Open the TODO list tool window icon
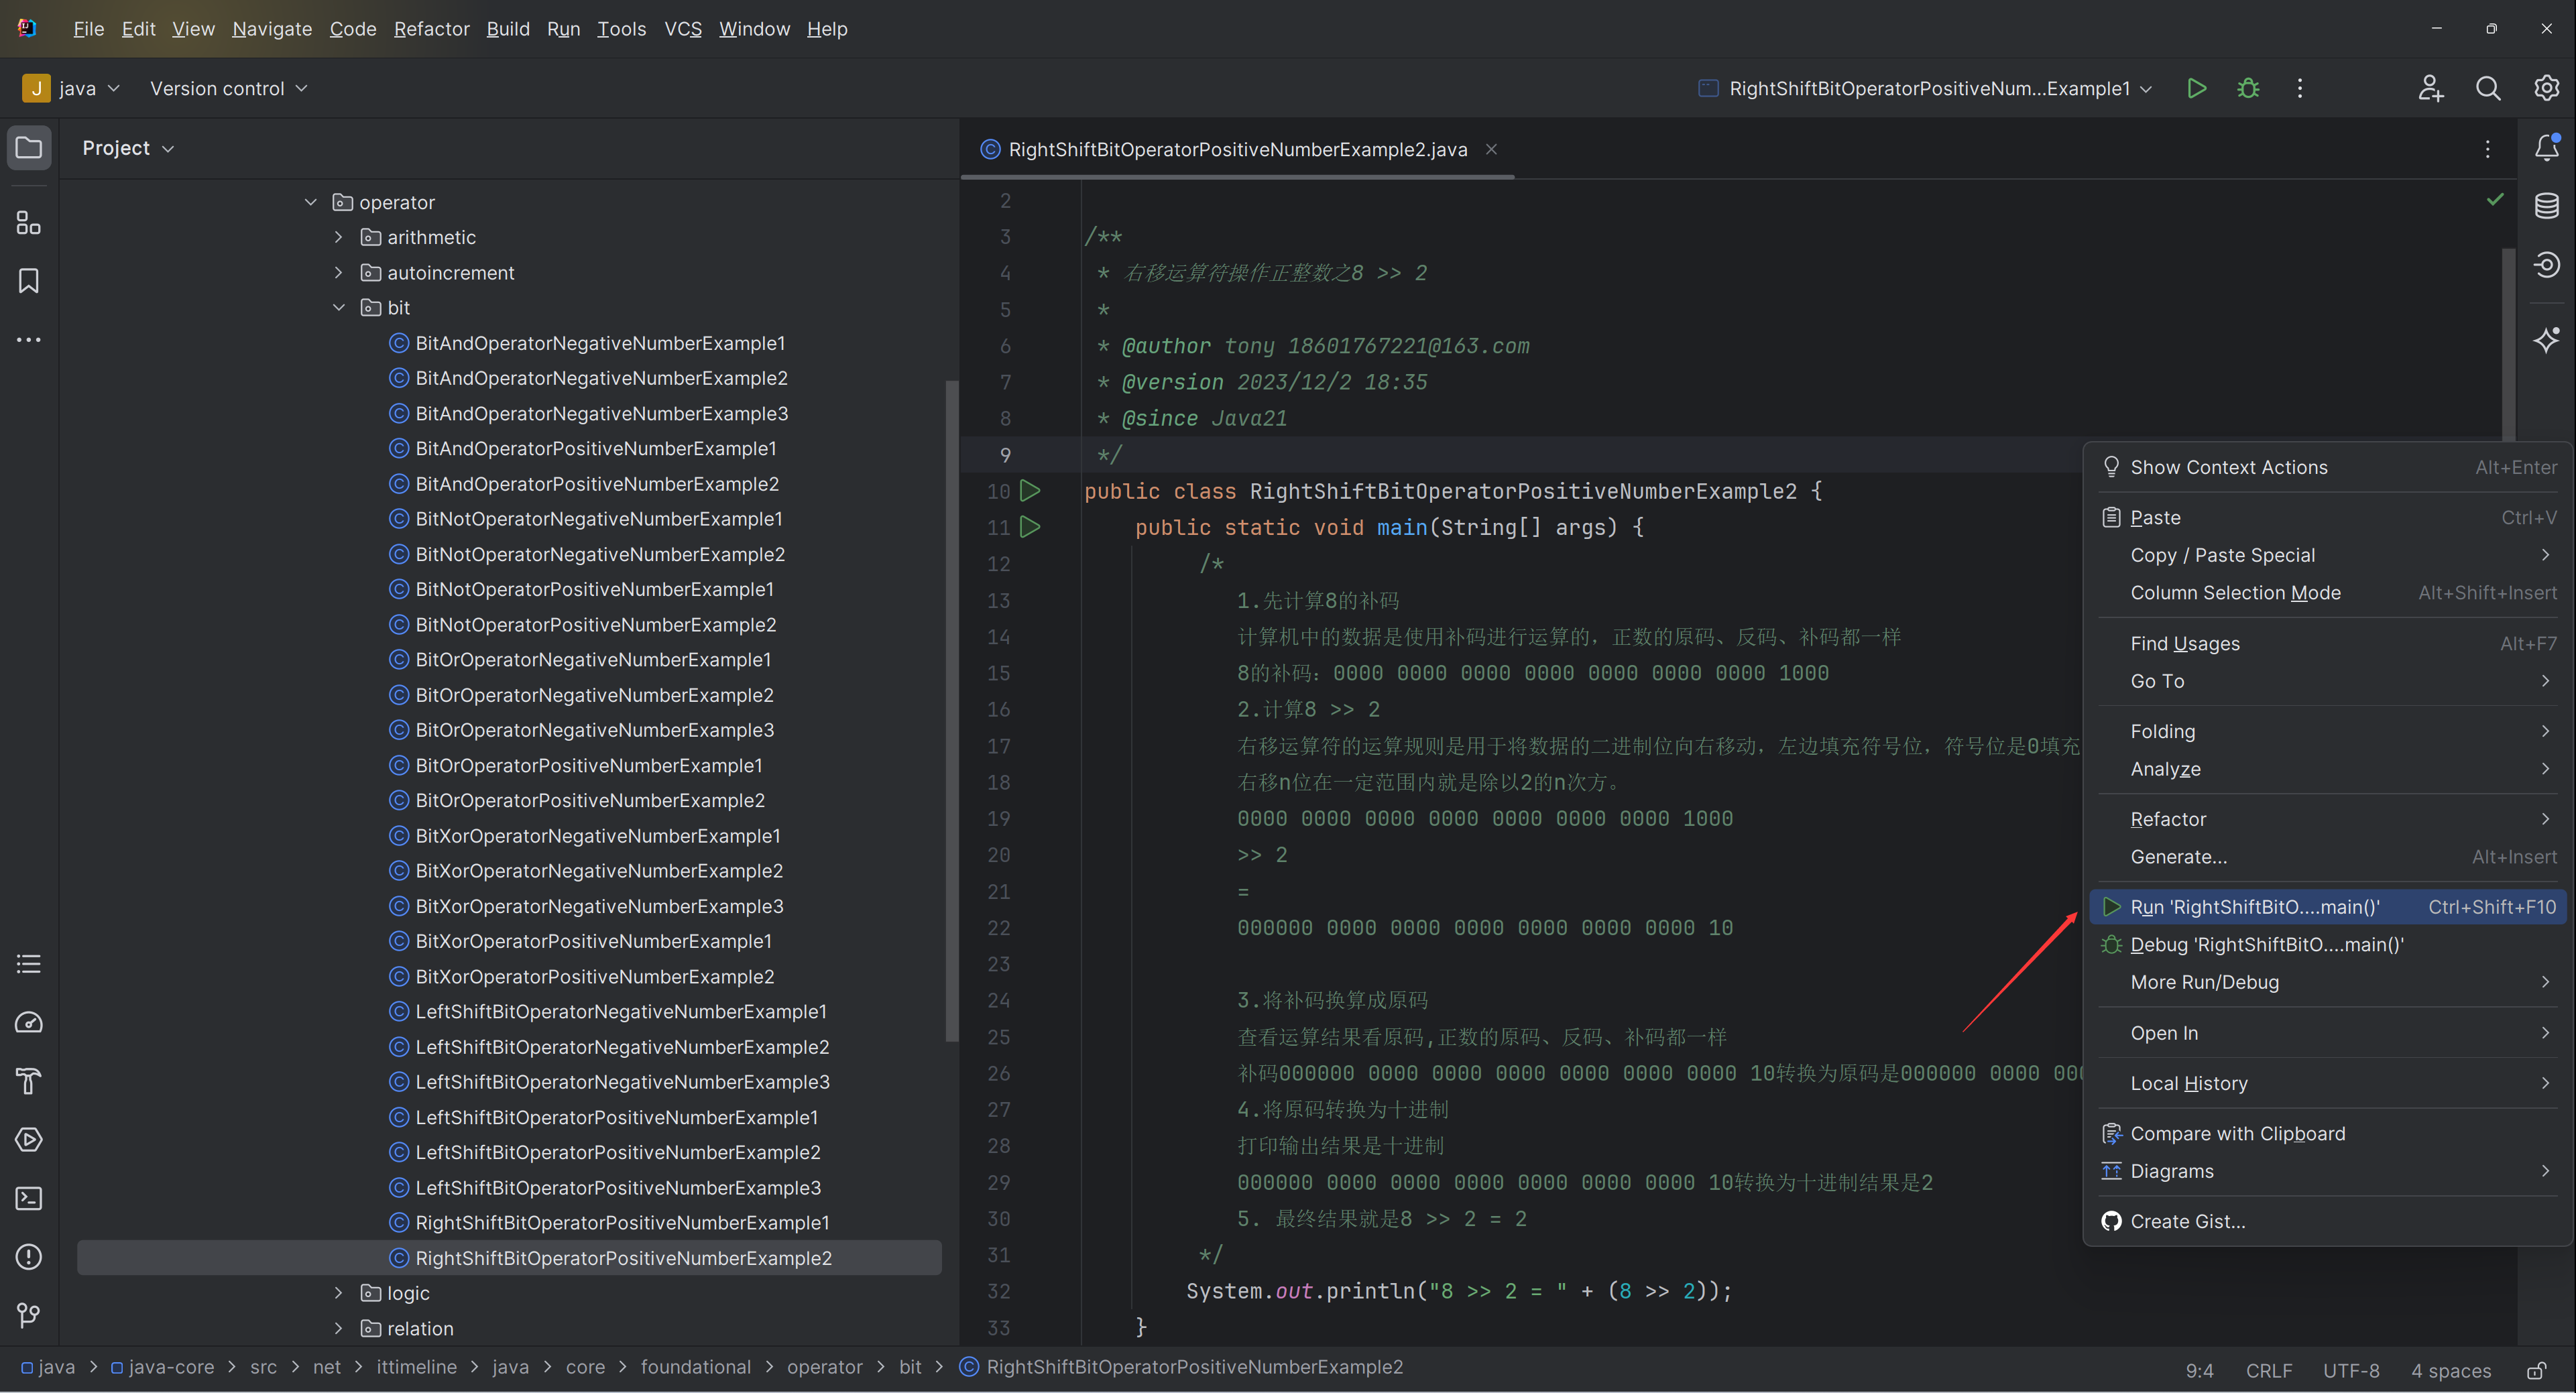This screenshot has height=1393, width=2576. 29,964
